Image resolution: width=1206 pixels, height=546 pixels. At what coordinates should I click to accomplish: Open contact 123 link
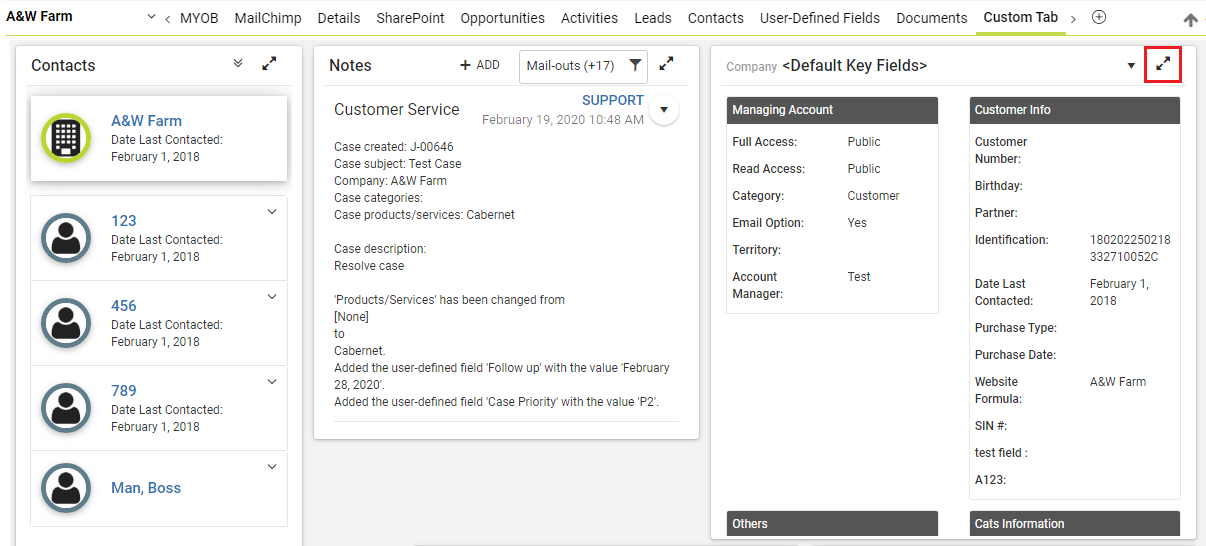tap(124, 221)
